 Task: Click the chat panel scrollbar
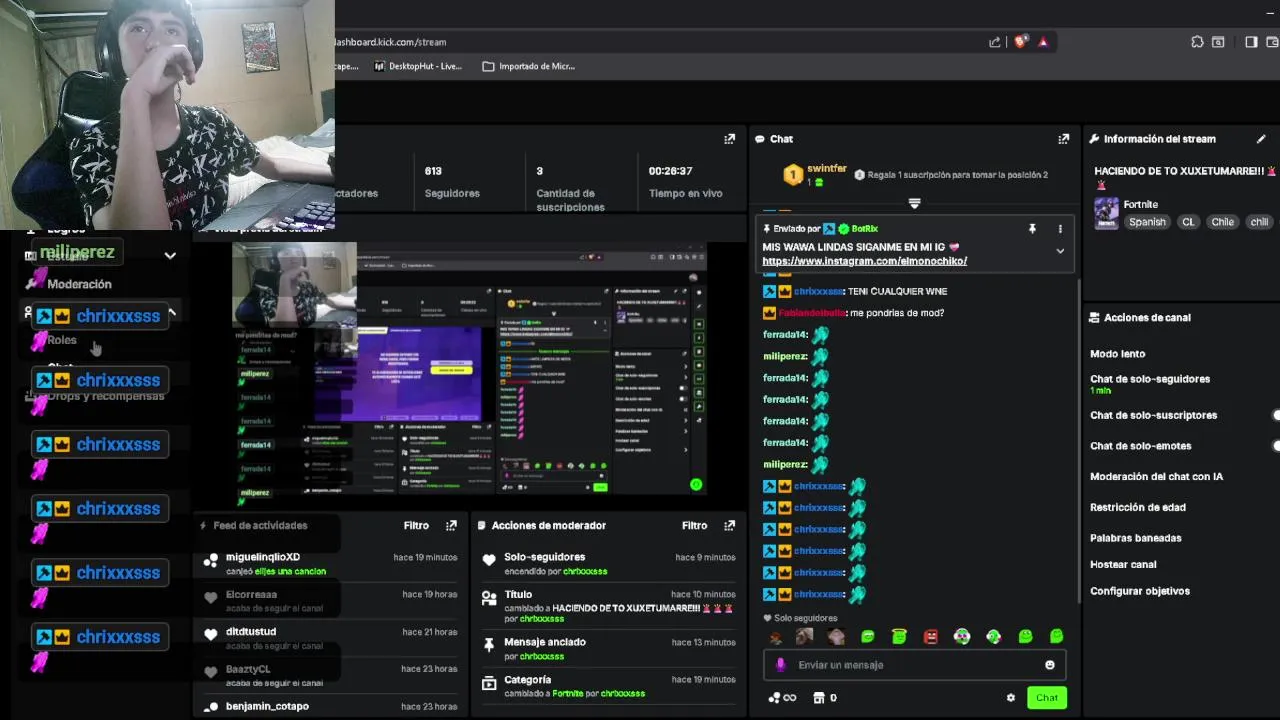1078,440
